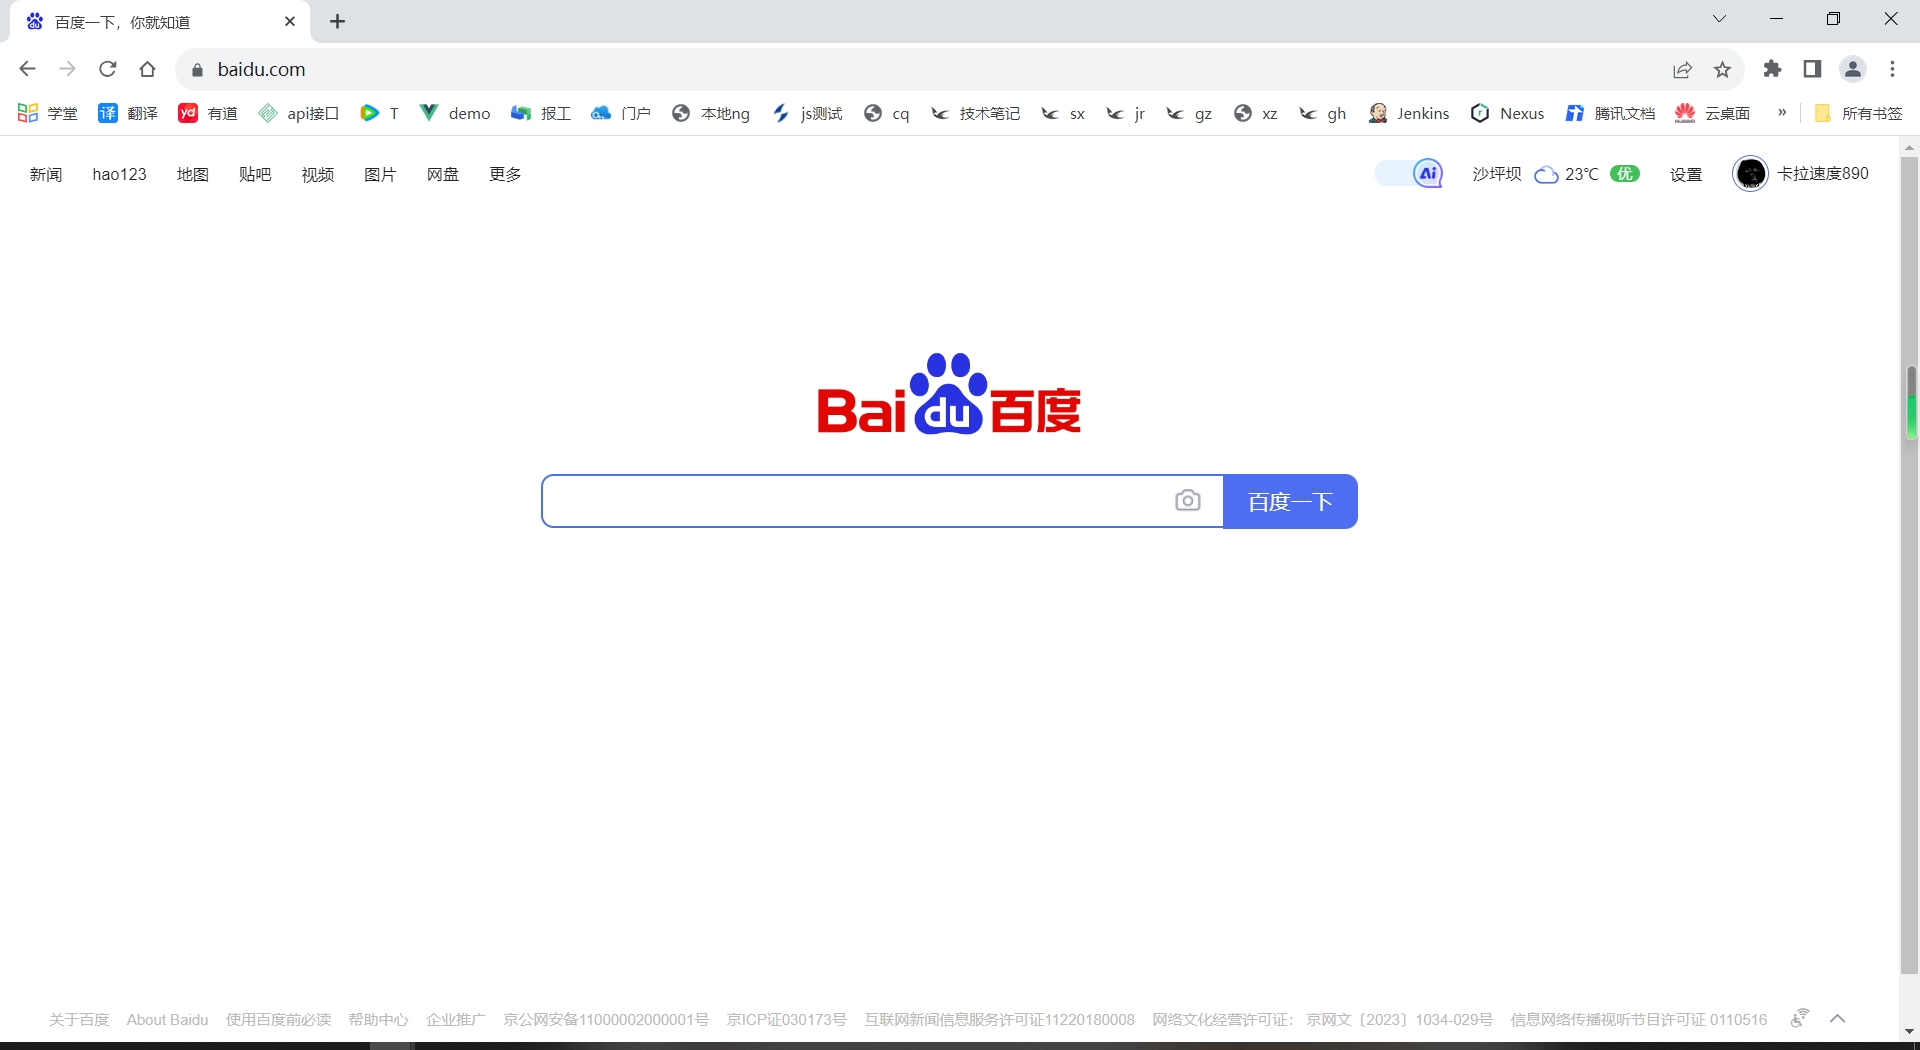Click the vertical page scrollbar
Image resolution: width=1920 pixels, height=1050 pixels.
click(1909, 560)
